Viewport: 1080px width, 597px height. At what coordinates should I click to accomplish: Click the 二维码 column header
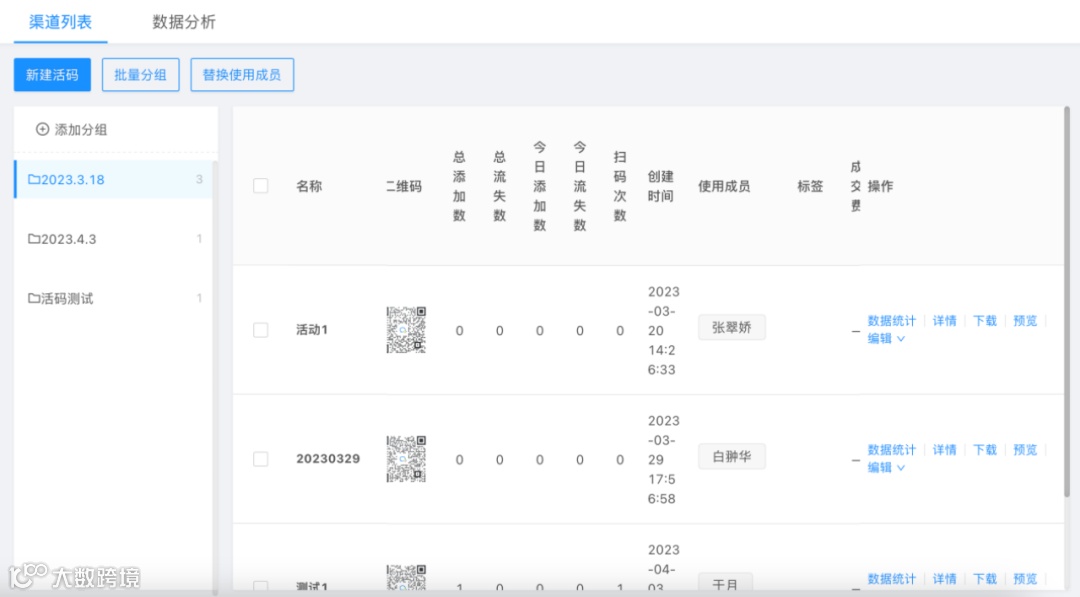point(404,186)
